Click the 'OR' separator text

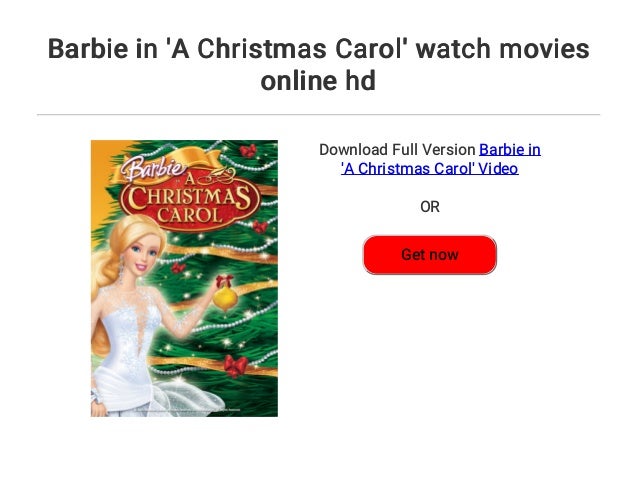(430, 207)
